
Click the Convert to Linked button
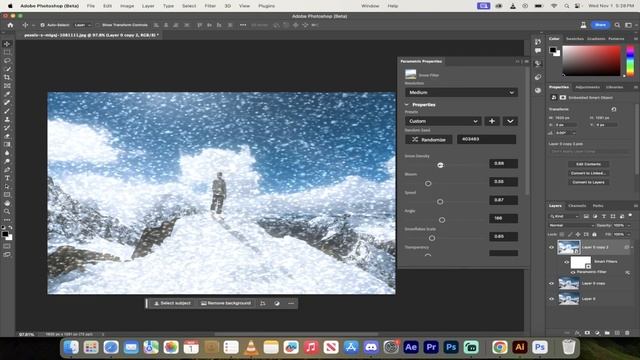pos(588,173)
